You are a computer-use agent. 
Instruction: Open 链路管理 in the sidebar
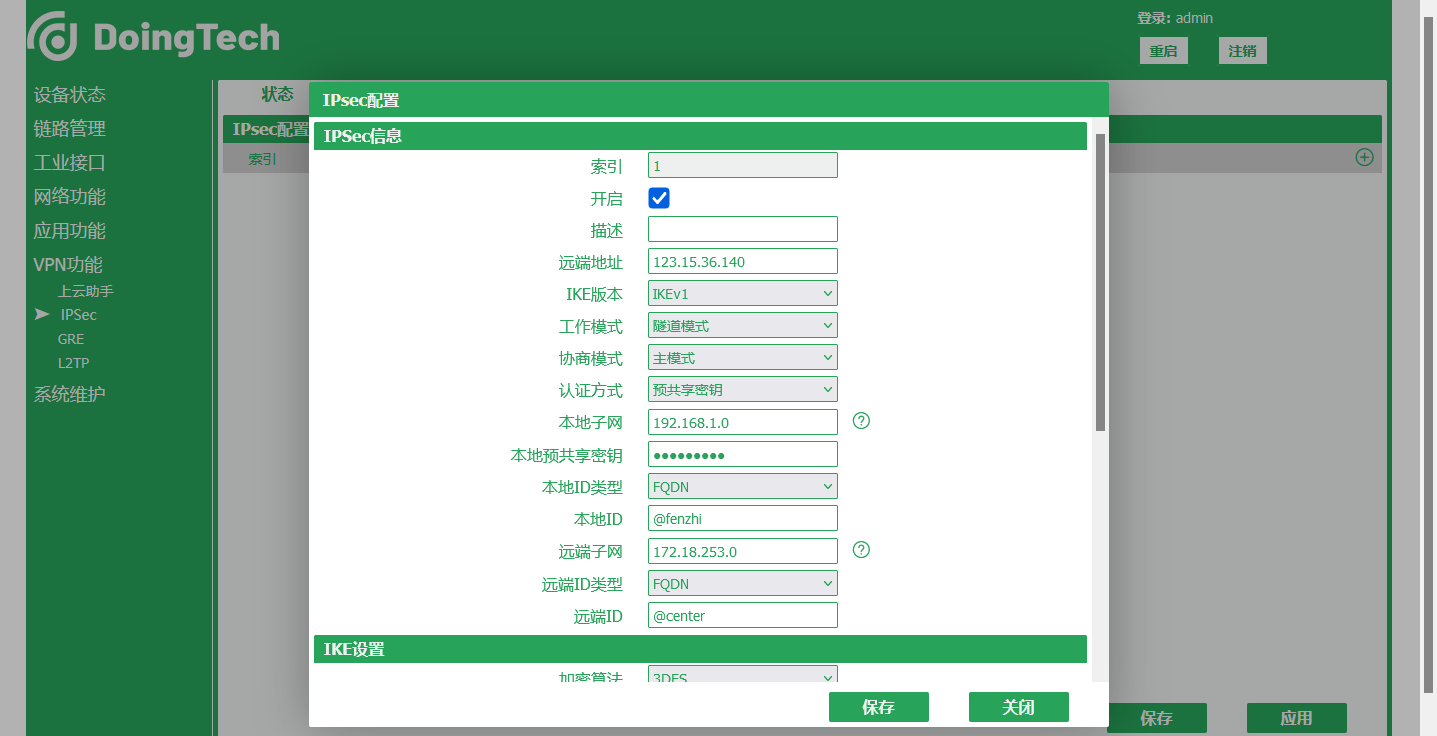70,129
